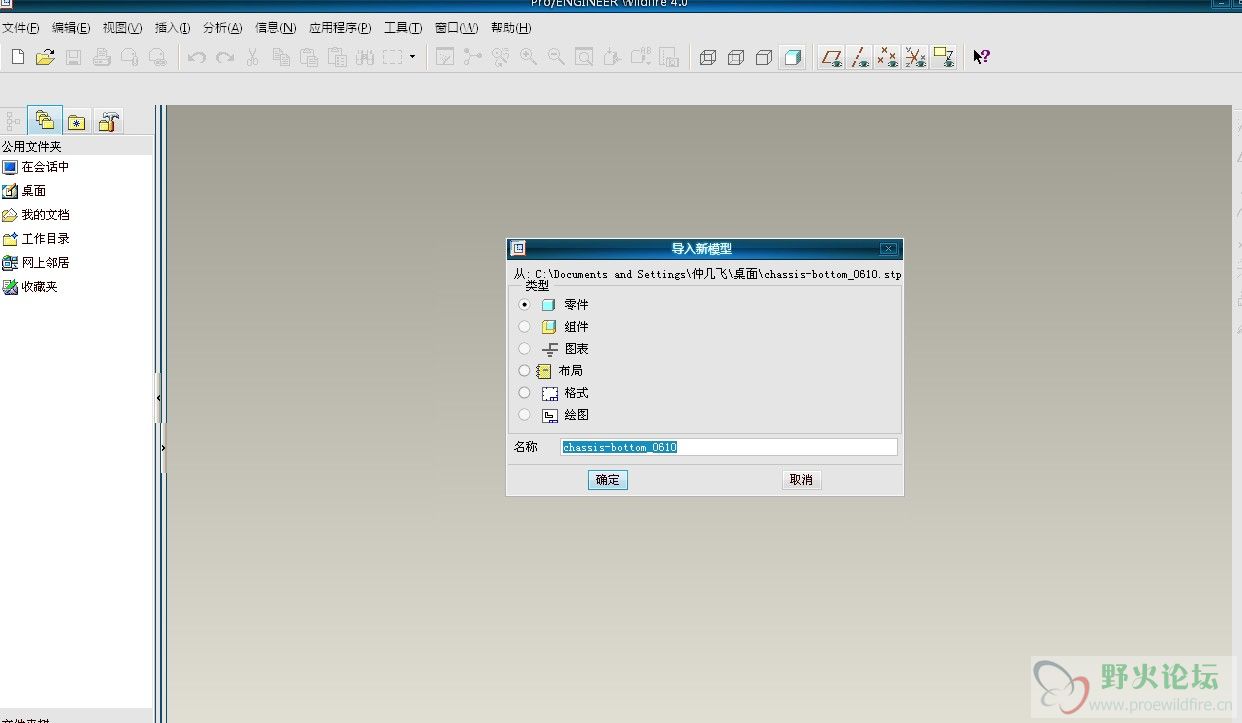Select the 格式 (Format) radio button
Image resolution: width=1242 pixels, height=723 pixels.
coord(524,392)
